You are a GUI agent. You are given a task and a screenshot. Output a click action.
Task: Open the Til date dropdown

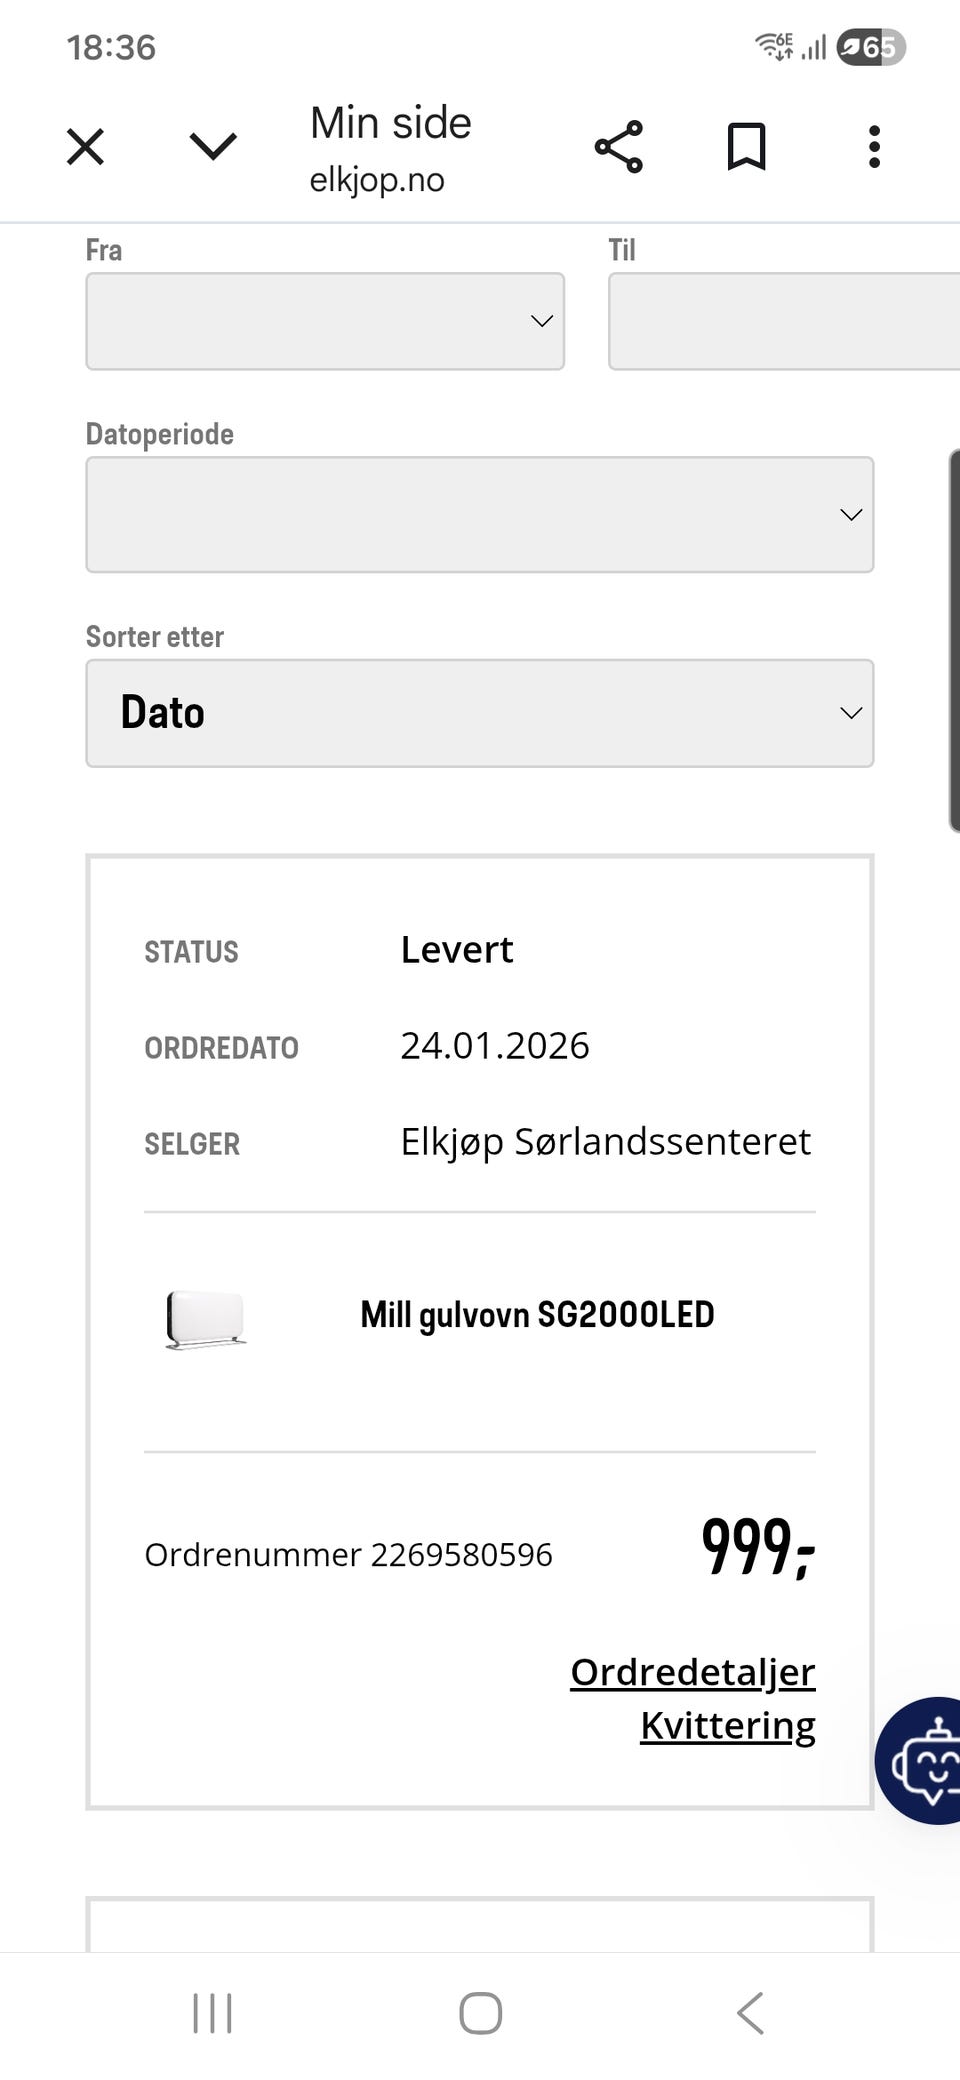point(784,321)
